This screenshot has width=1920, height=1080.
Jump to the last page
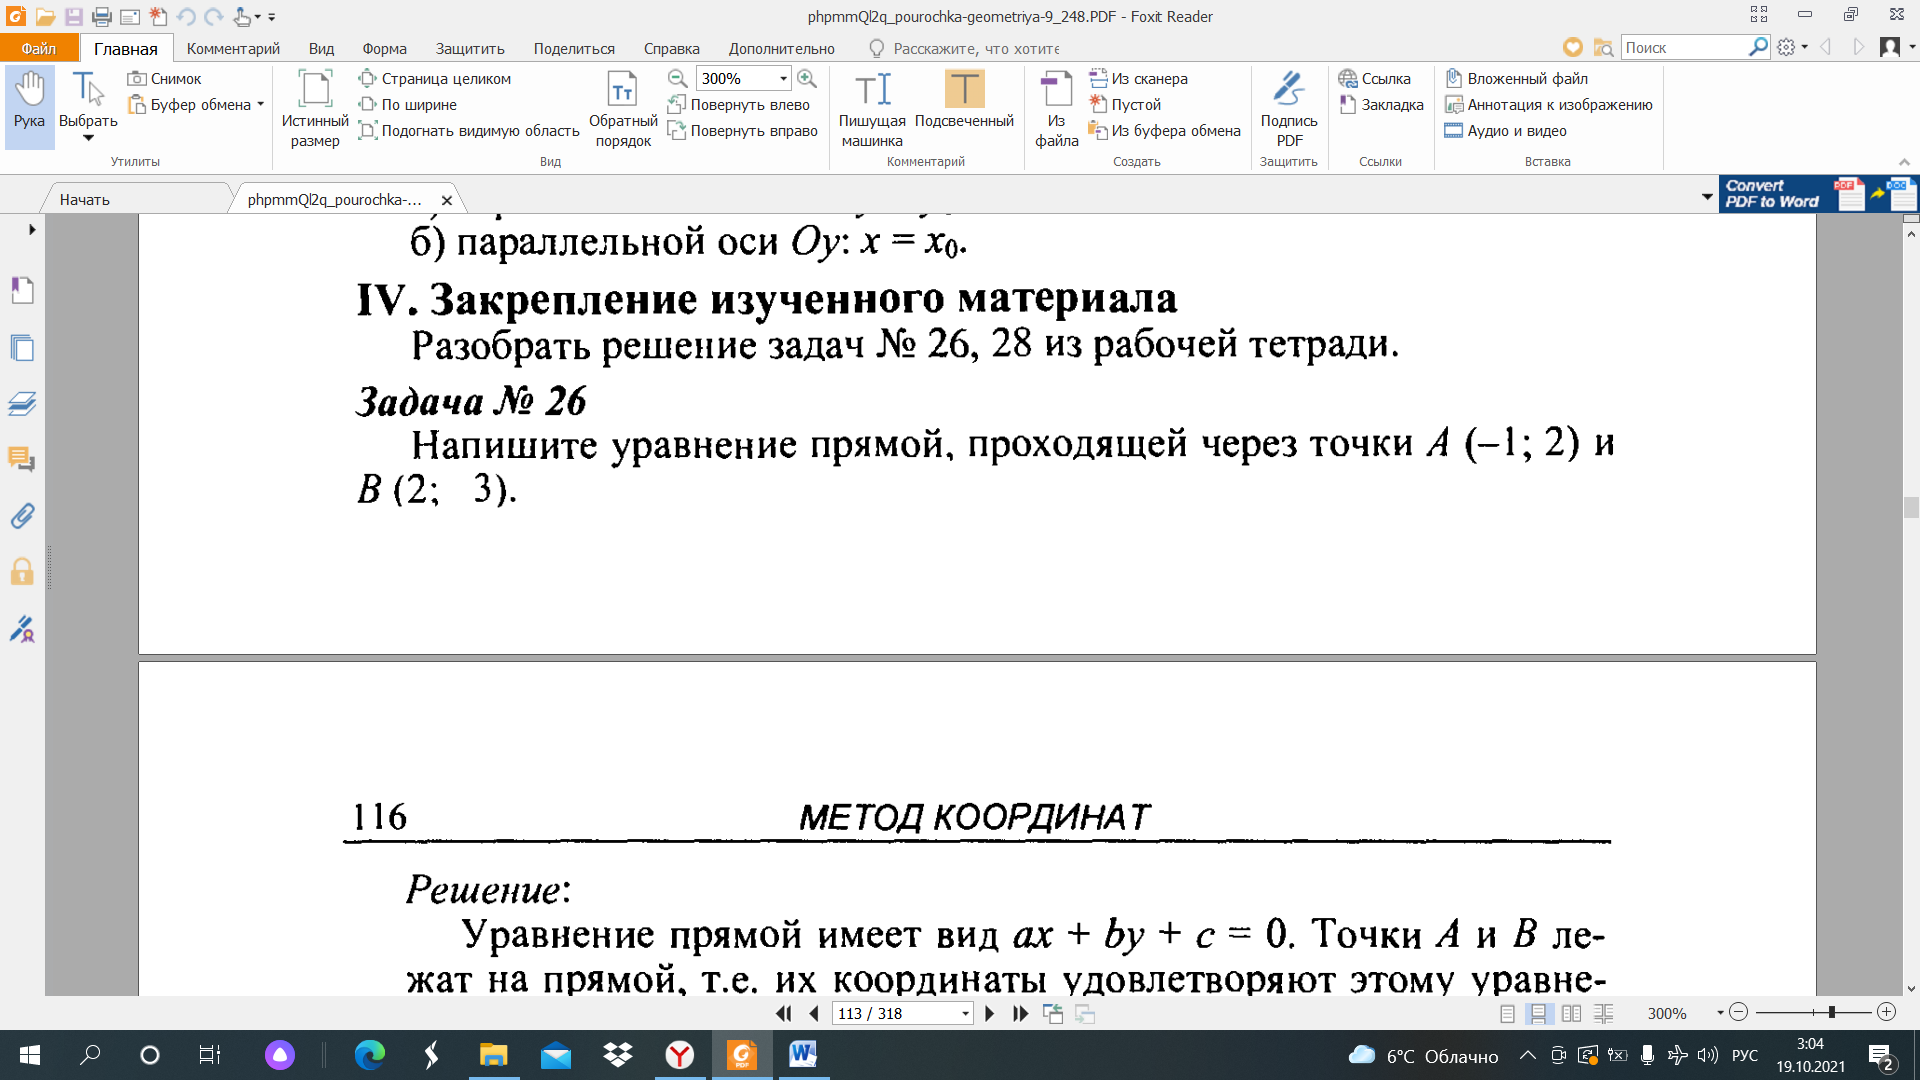(1020, 1013)
